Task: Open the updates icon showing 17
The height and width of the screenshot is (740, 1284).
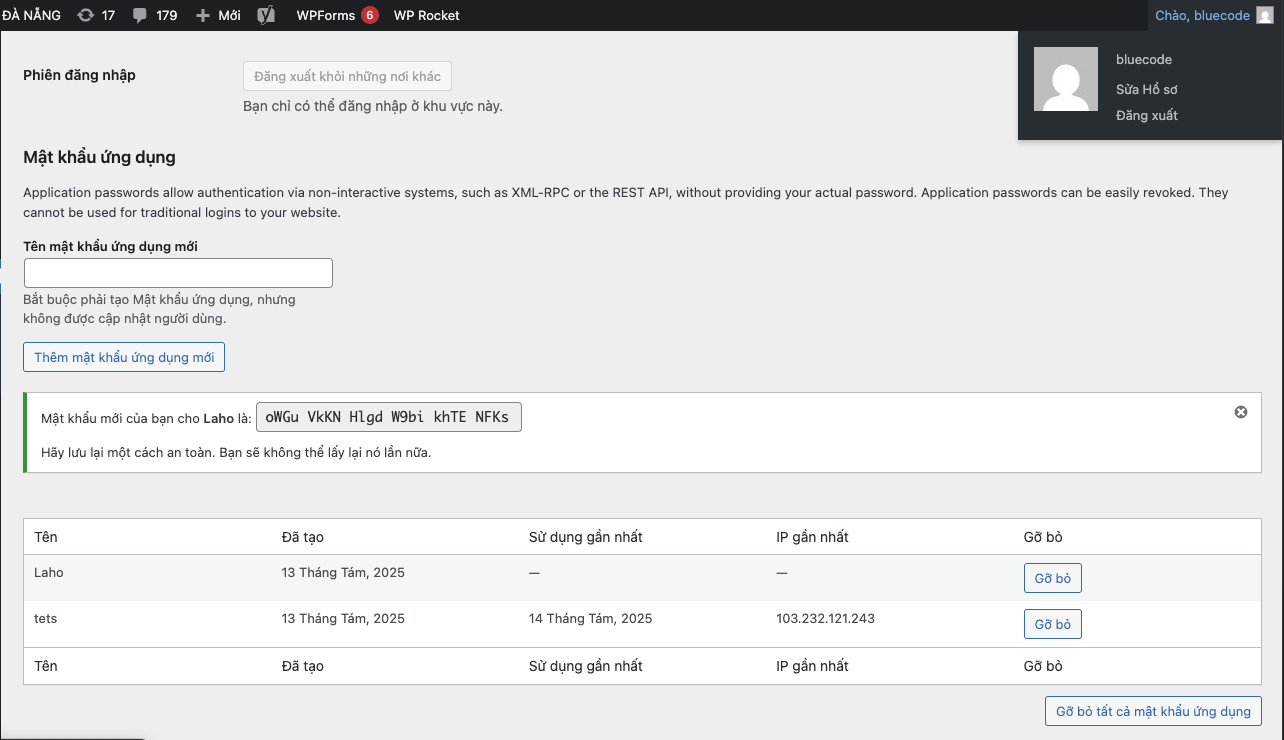Action: [x=96, y=15]
